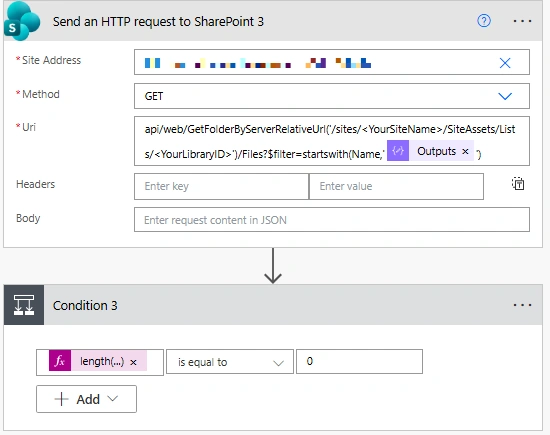550x435 pixels.
Task: Click the Condition 3 control icon
Action: coord(24,305)
